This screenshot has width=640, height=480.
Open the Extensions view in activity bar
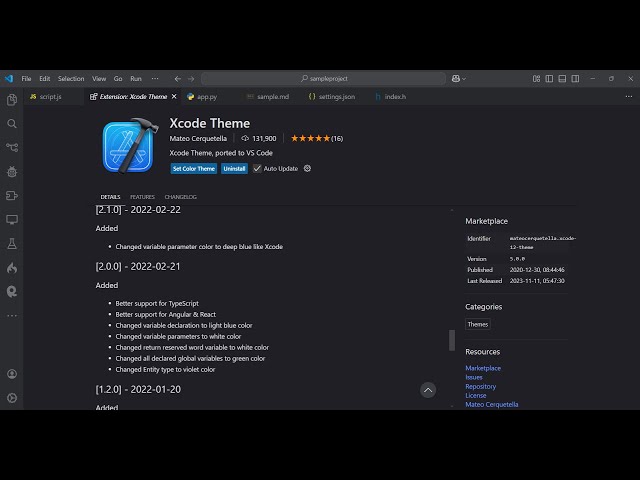pos(12,196)
